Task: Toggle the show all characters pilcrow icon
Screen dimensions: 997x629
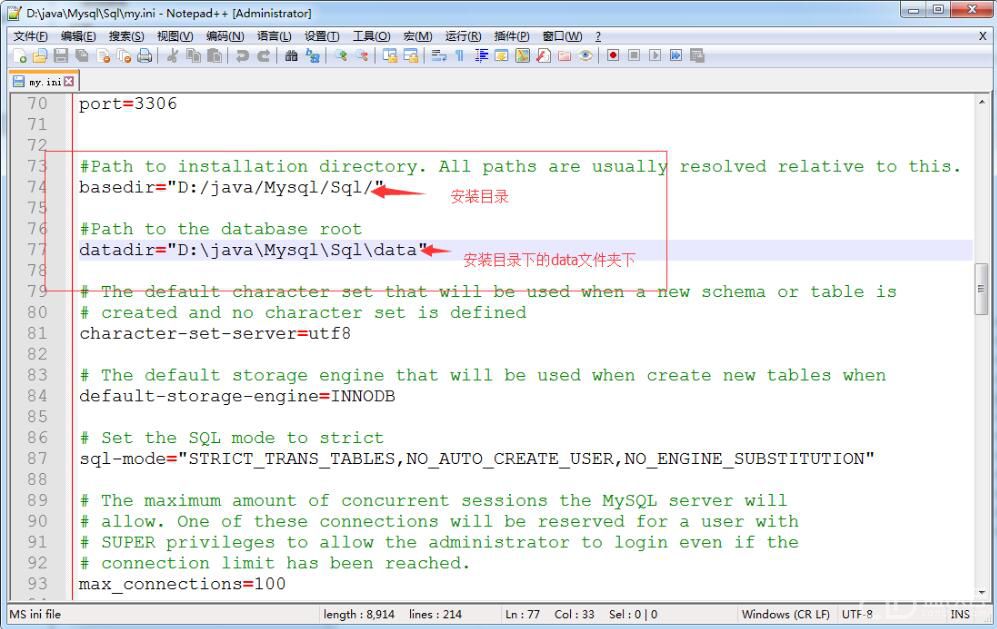Action: coord(462,56)
